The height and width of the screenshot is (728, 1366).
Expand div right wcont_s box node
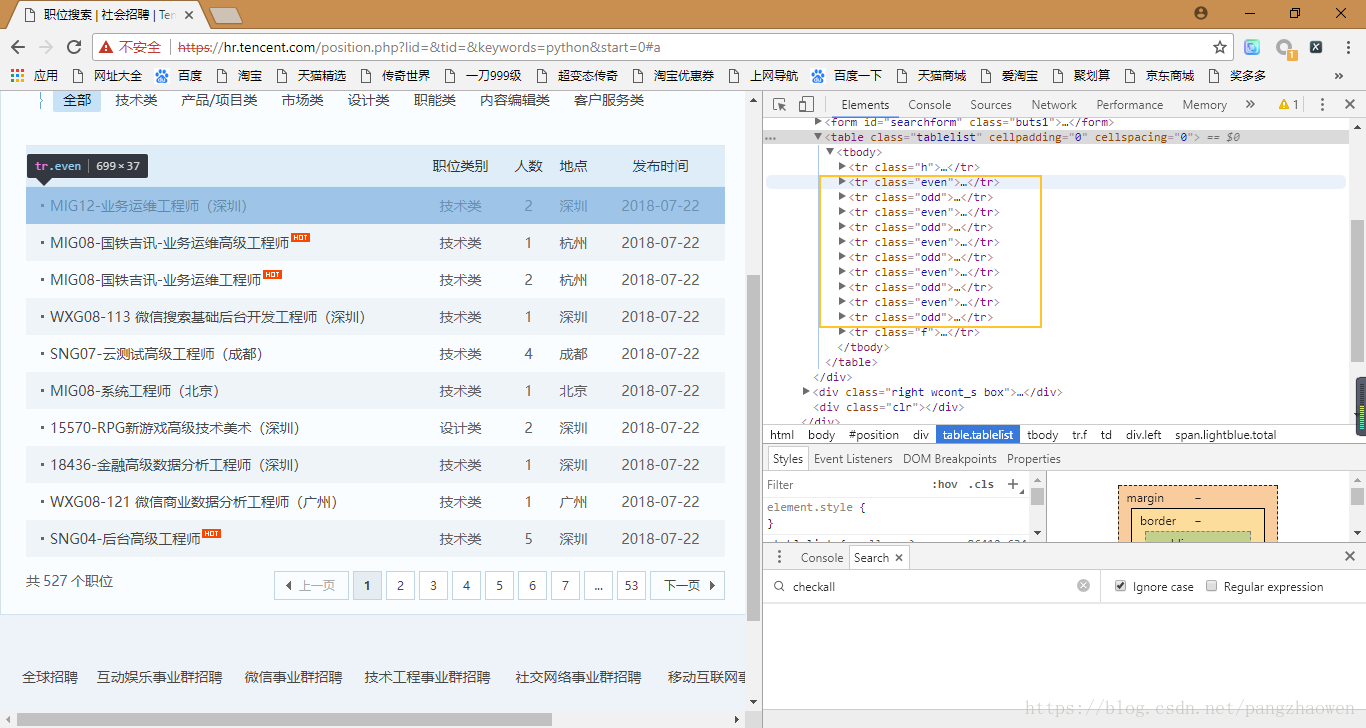click(806, 392)
